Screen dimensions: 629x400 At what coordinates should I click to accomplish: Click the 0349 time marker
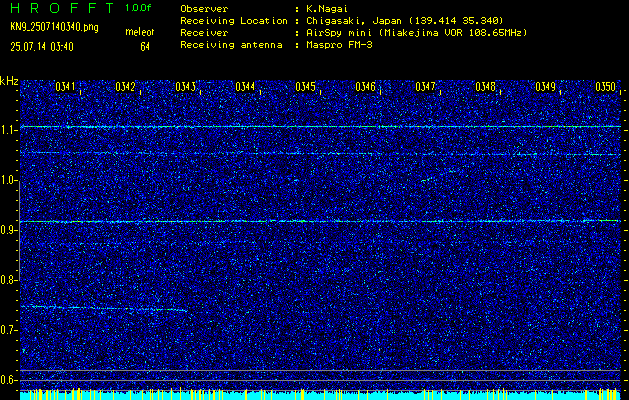point(546,87)
